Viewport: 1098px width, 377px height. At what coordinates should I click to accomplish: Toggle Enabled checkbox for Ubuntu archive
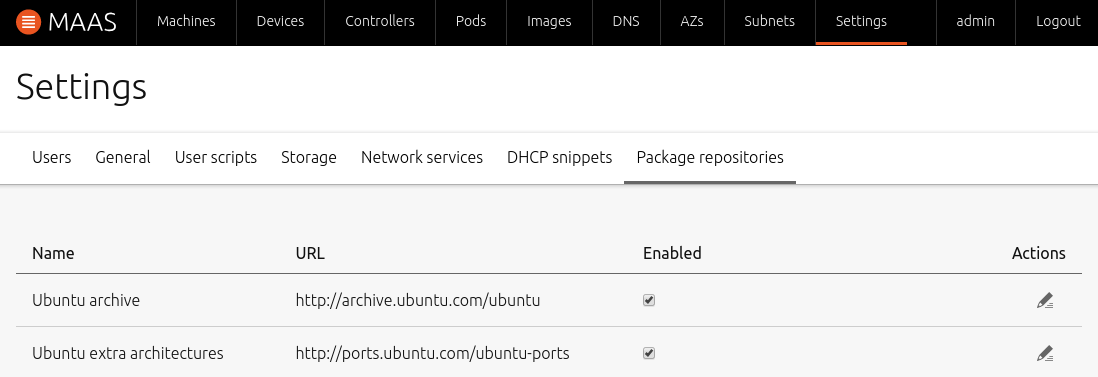click(649, 301)
